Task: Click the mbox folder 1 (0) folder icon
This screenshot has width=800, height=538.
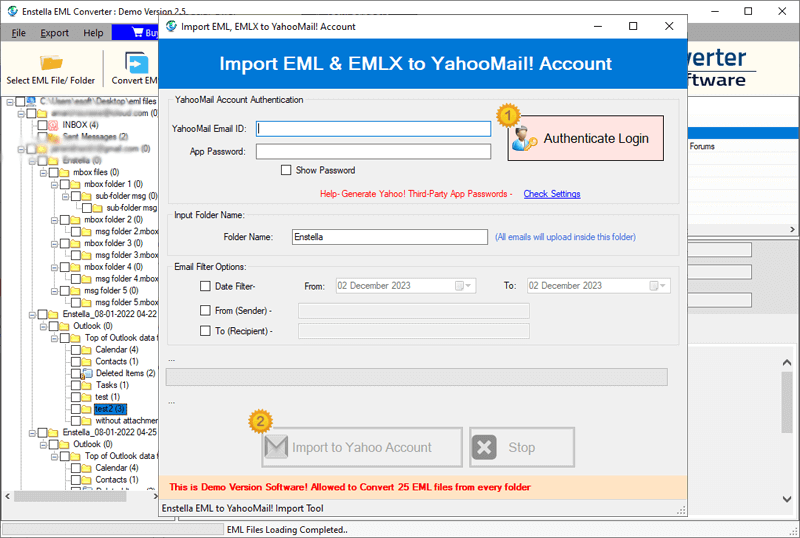Action: pyautogui.click(x=76, y=184)
